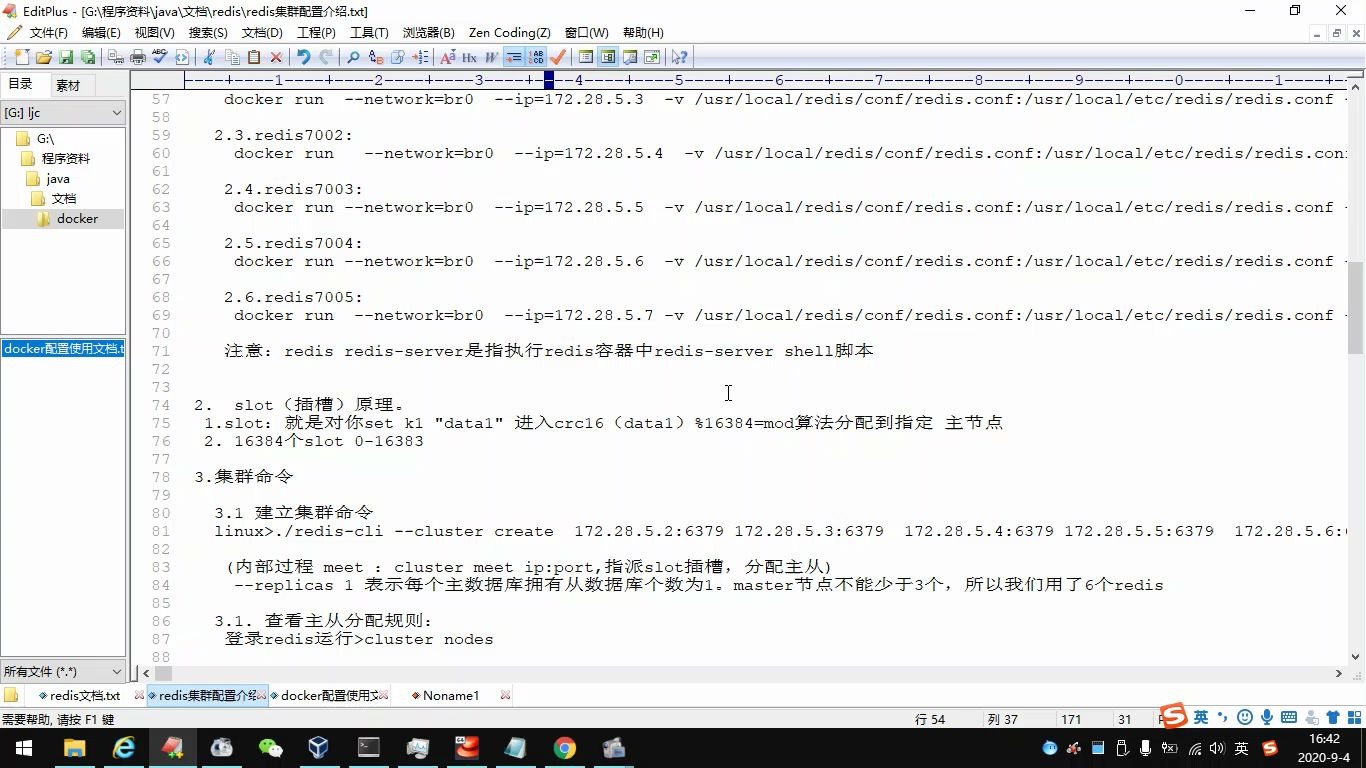The height and width of the screenshot is (768, 1366).
Task: Open the 所有文件 (*.*) filter dropdown
Action: (63, 671)
